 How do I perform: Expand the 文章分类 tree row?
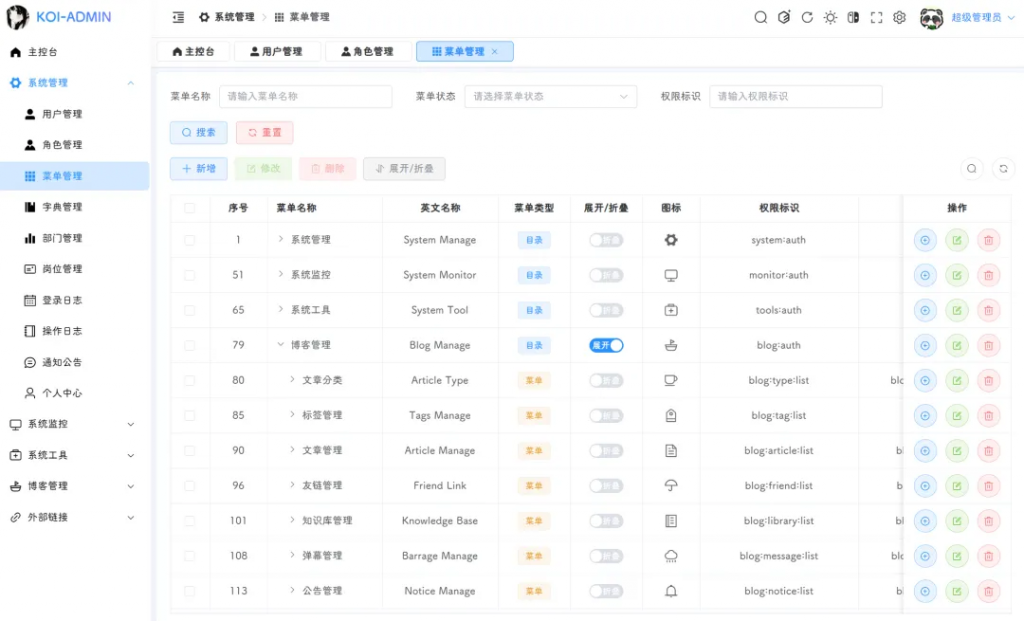pyautogui.click(x=292, y=379)
